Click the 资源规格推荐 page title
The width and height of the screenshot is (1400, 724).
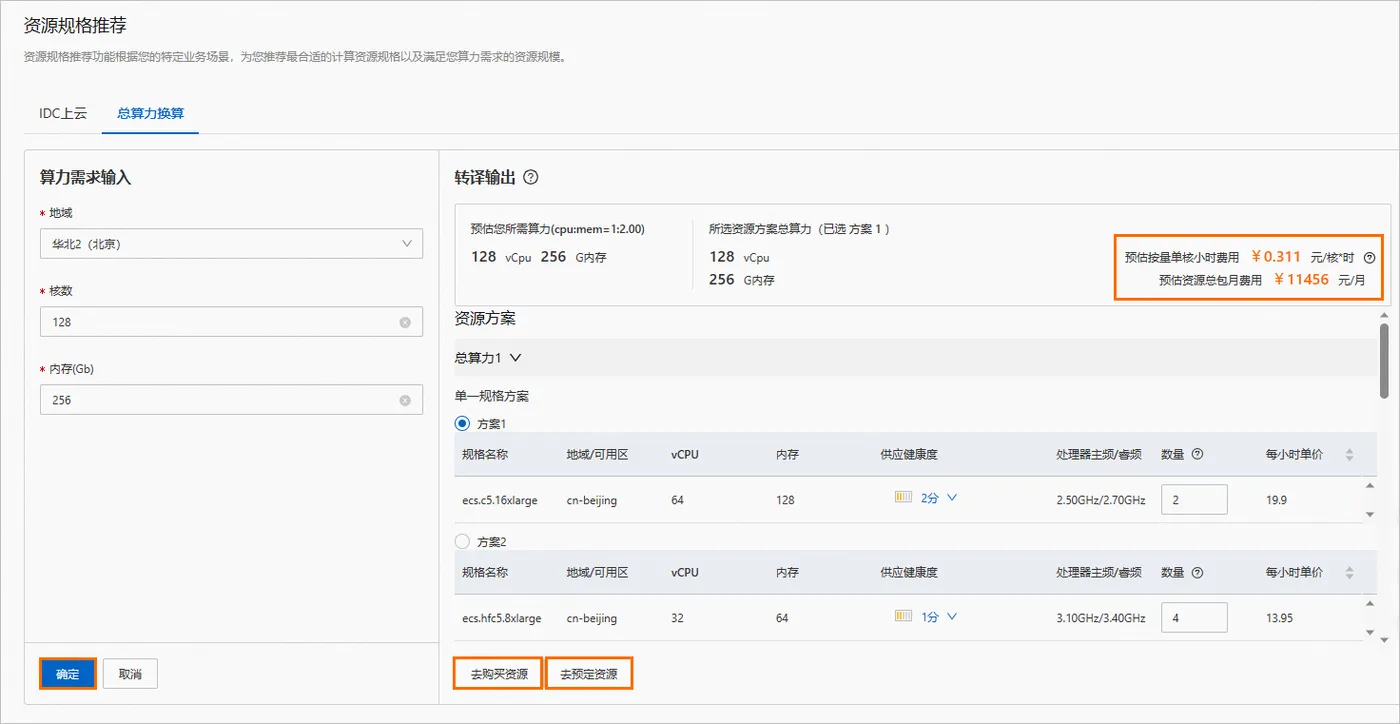75,25
